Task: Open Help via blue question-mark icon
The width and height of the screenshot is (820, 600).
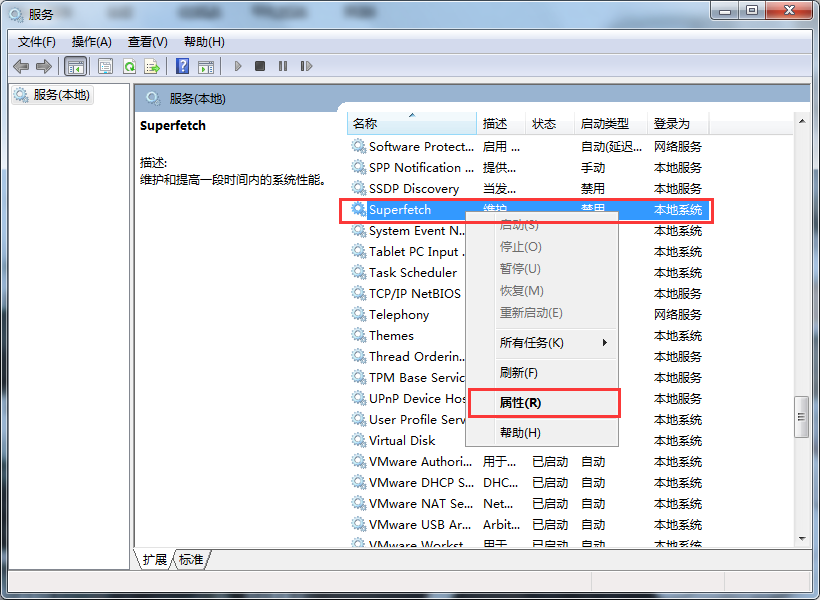Action: [182, 66]
